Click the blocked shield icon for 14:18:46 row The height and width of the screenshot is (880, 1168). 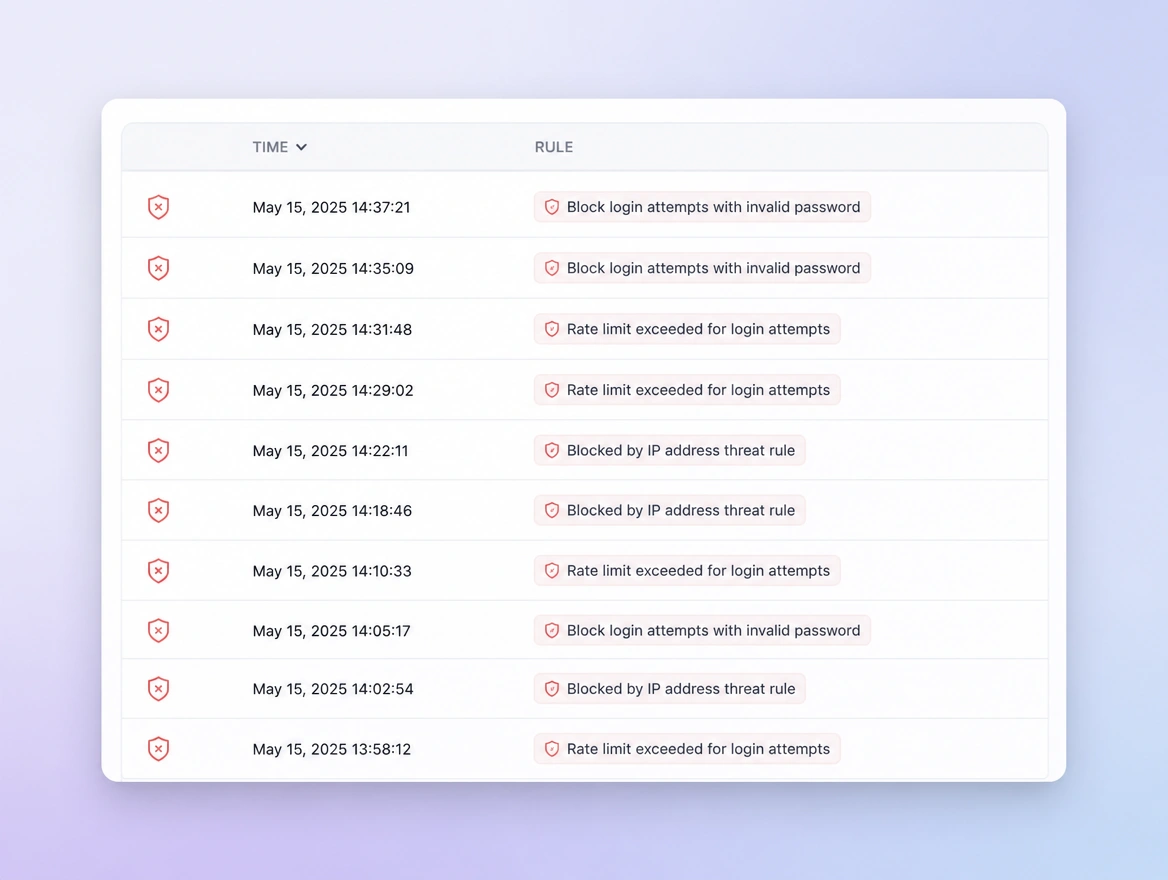158,510
